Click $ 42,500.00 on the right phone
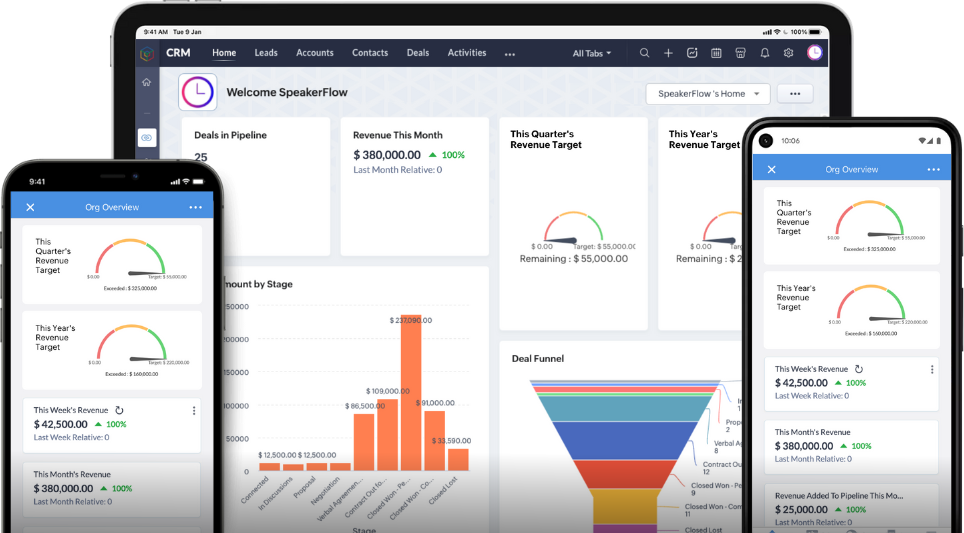964x533 pixels. 801,383
